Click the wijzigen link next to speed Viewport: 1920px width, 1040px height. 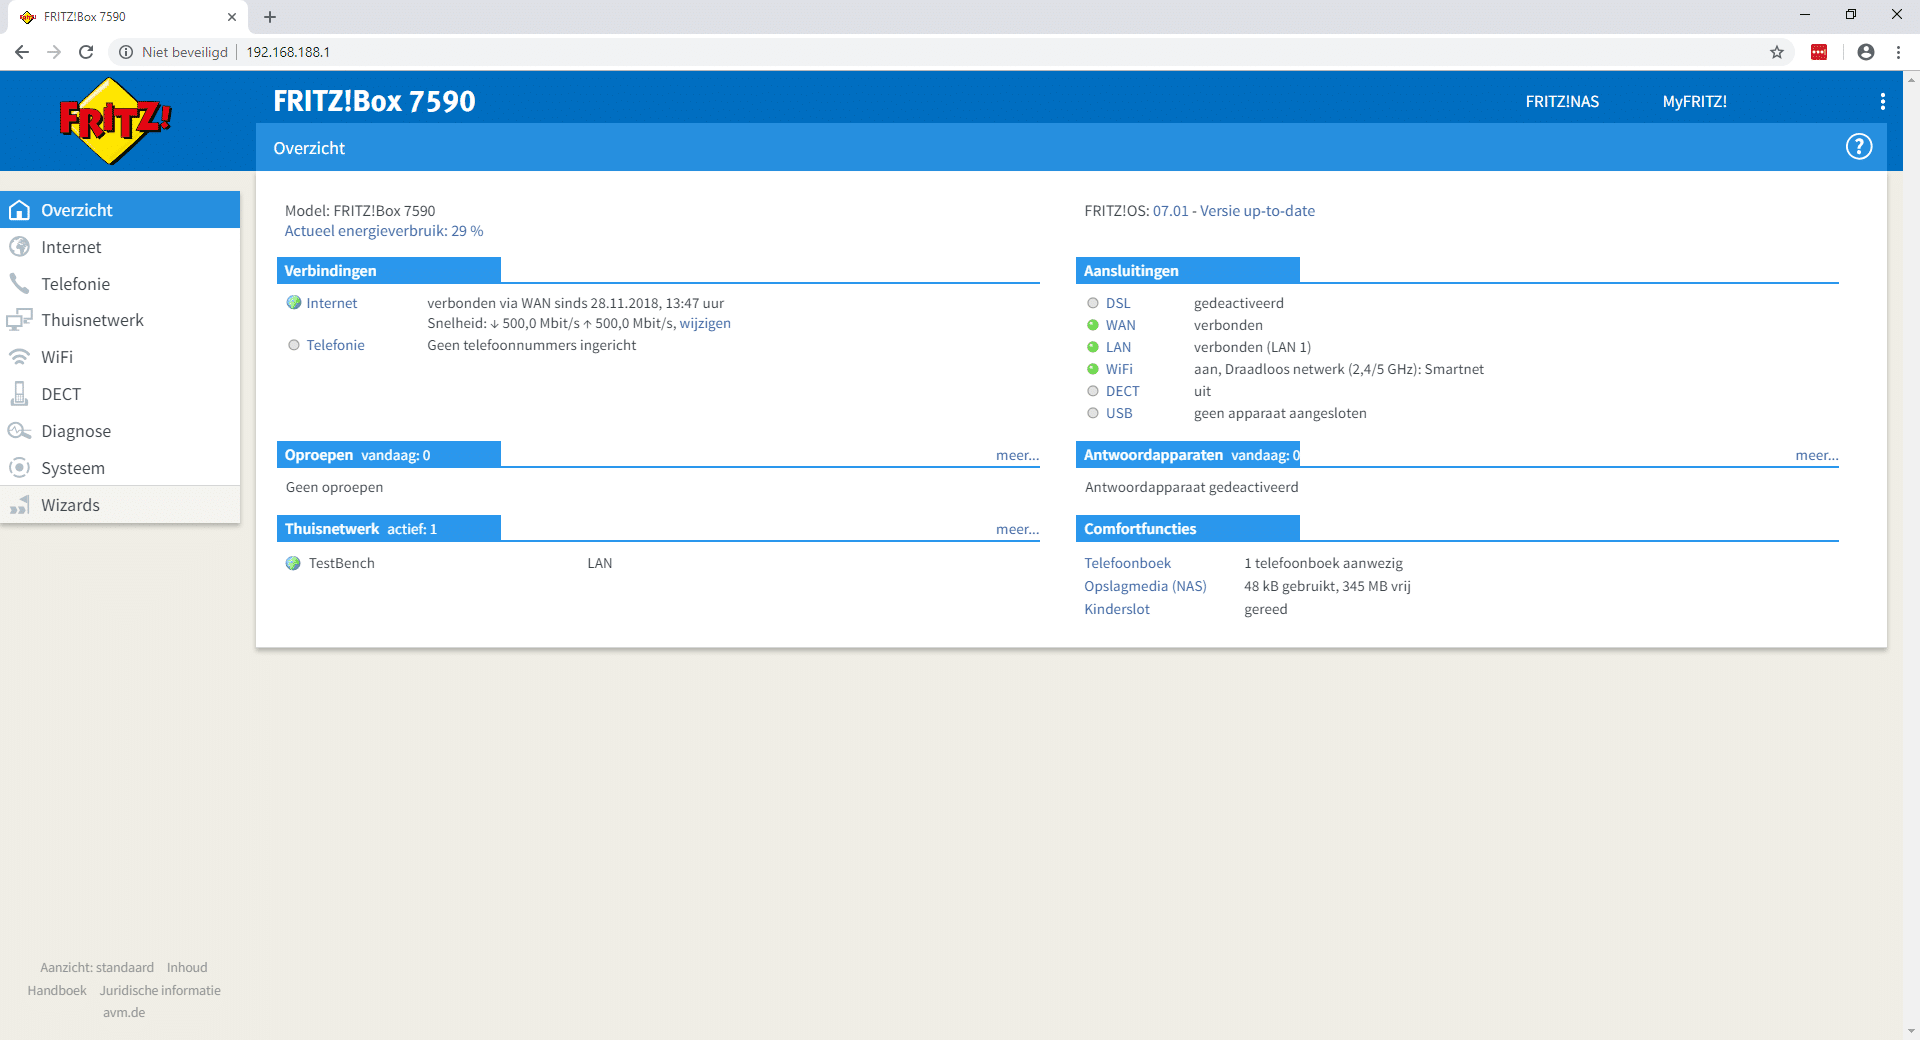(705, 323)
